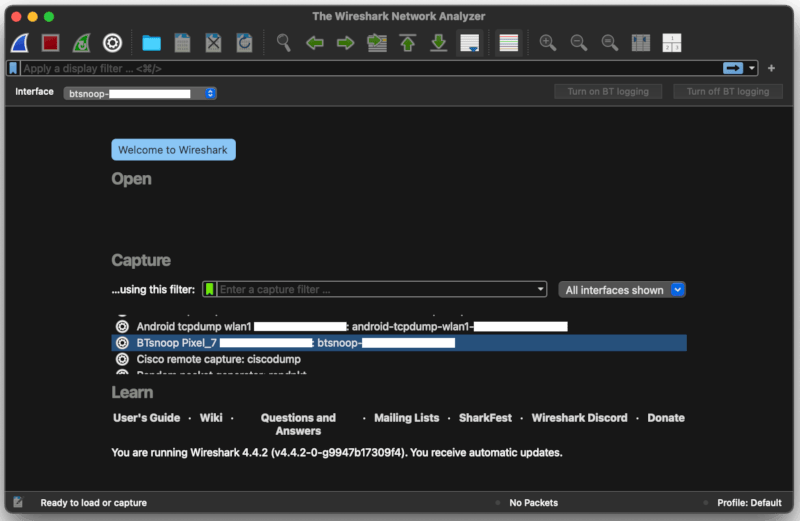The image size is (800, 521).
Task: Select Android tcpdump wlan1 interface row
Action: [x=399, y=327]
